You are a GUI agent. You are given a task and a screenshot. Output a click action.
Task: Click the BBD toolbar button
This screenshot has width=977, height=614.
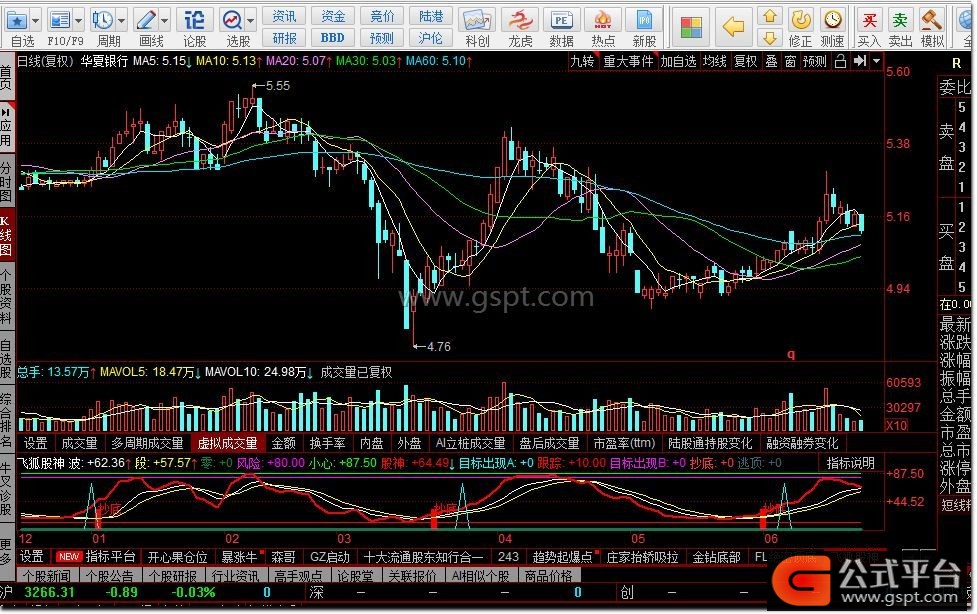332,38
